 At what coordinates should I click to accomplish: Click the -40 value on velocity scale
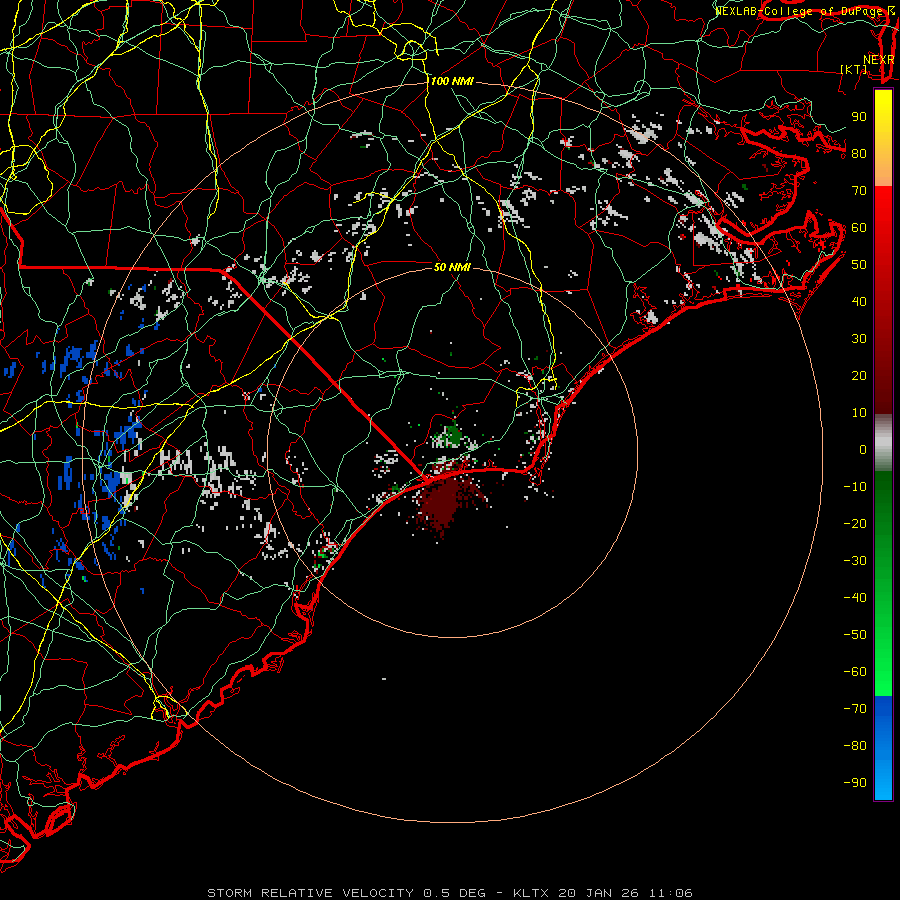pos(855,598)
